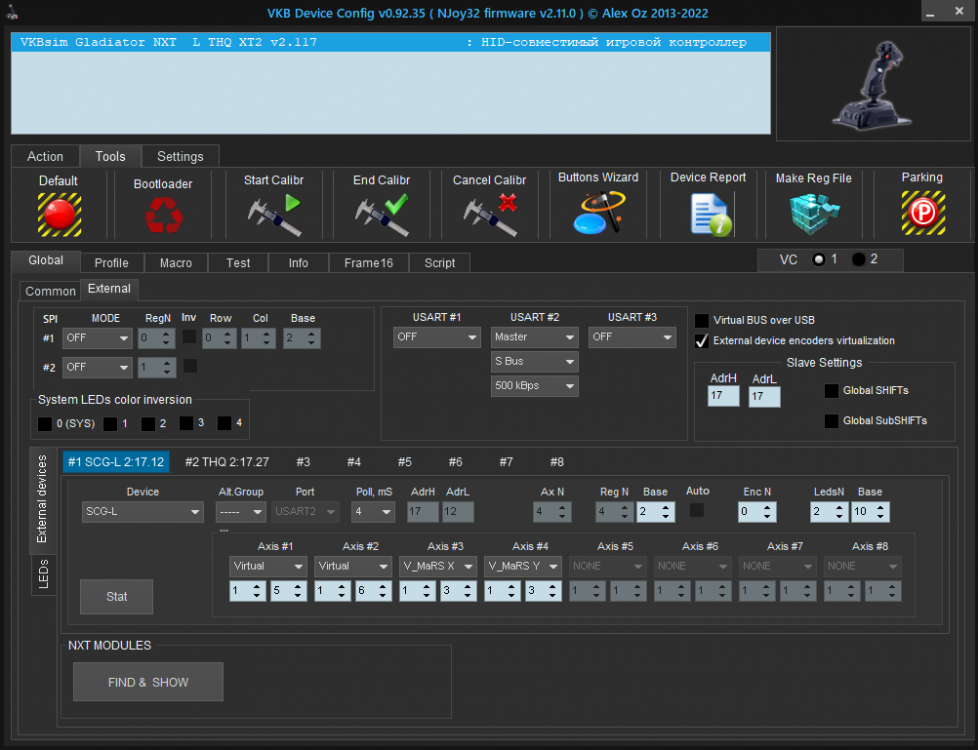Click the Stat button
Screen dimensions: 978x750
point(117,597)
